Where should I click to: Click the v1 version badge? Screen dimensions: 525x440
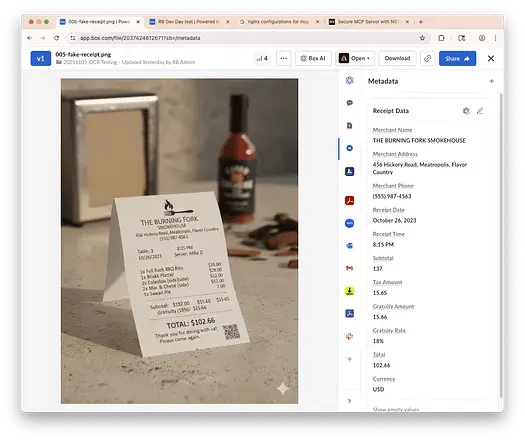click(41, 58)
